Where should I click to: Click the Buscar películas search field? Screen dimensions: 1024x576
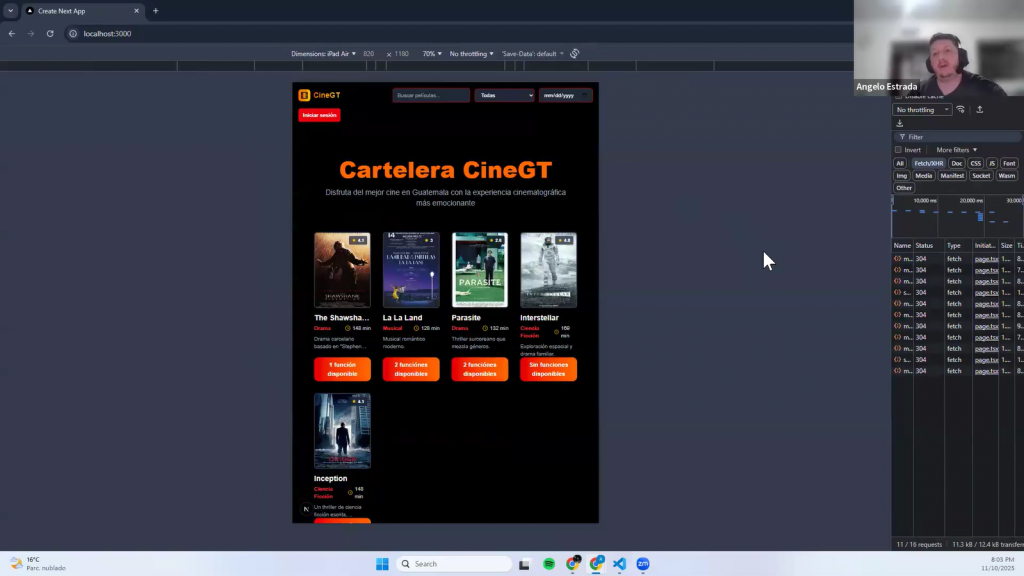coord(430,96)
